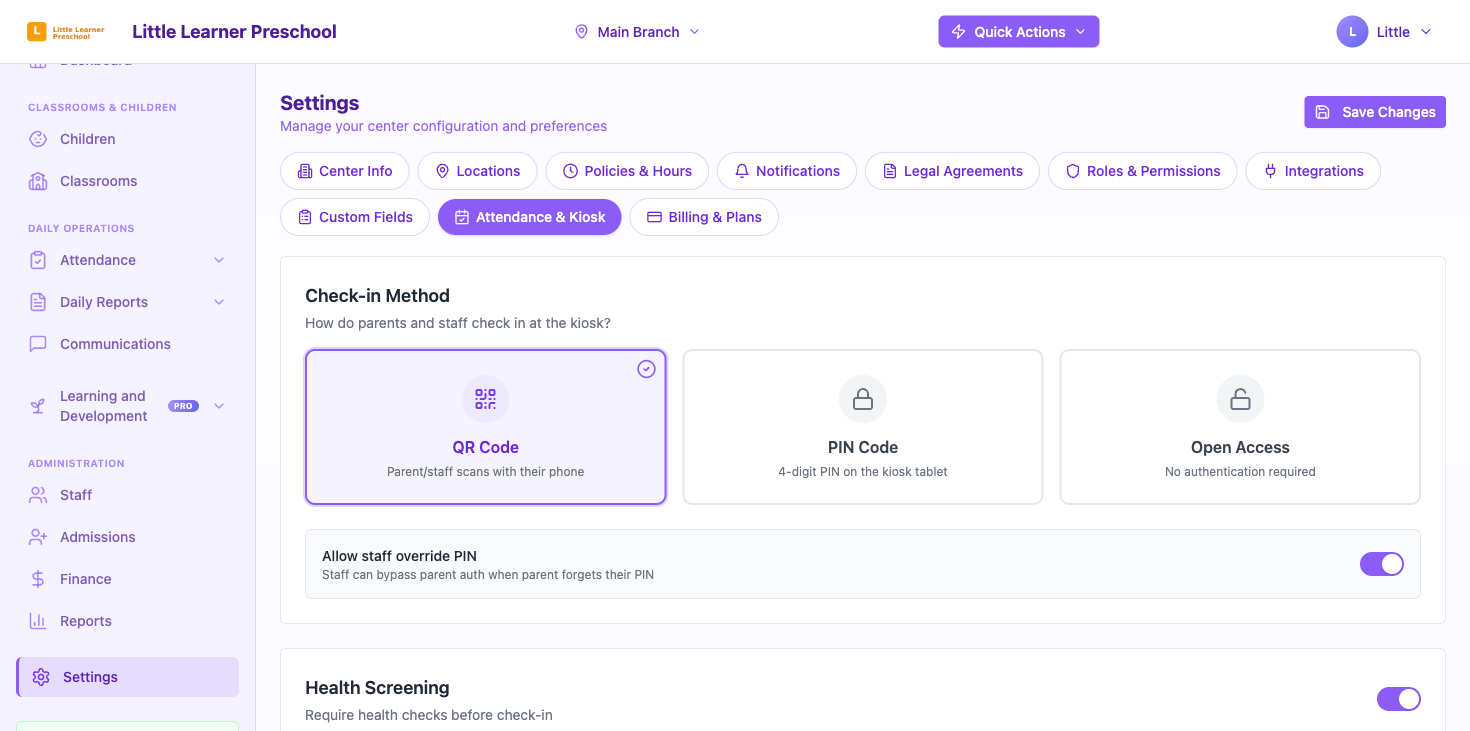Click the closed padlock icon for PIN Code
Screen dimensions: 1470x731
[x=862, y=399]
